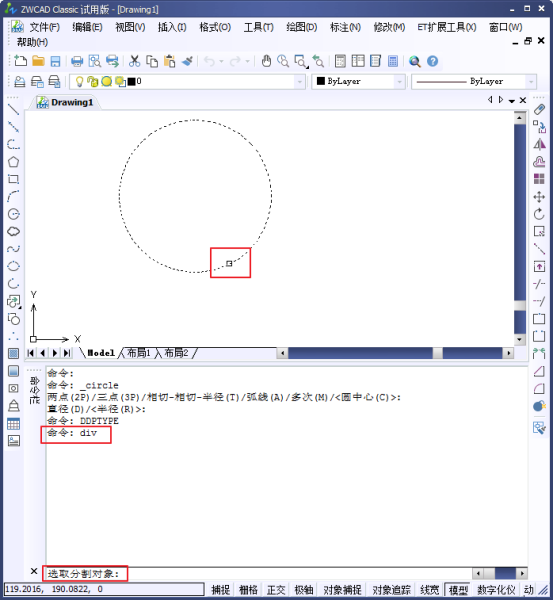Image resolution: width=554 pixels, height=601 pixels.
Task: Click the vertical scrollbar down arrow
Action: [519, 339]
